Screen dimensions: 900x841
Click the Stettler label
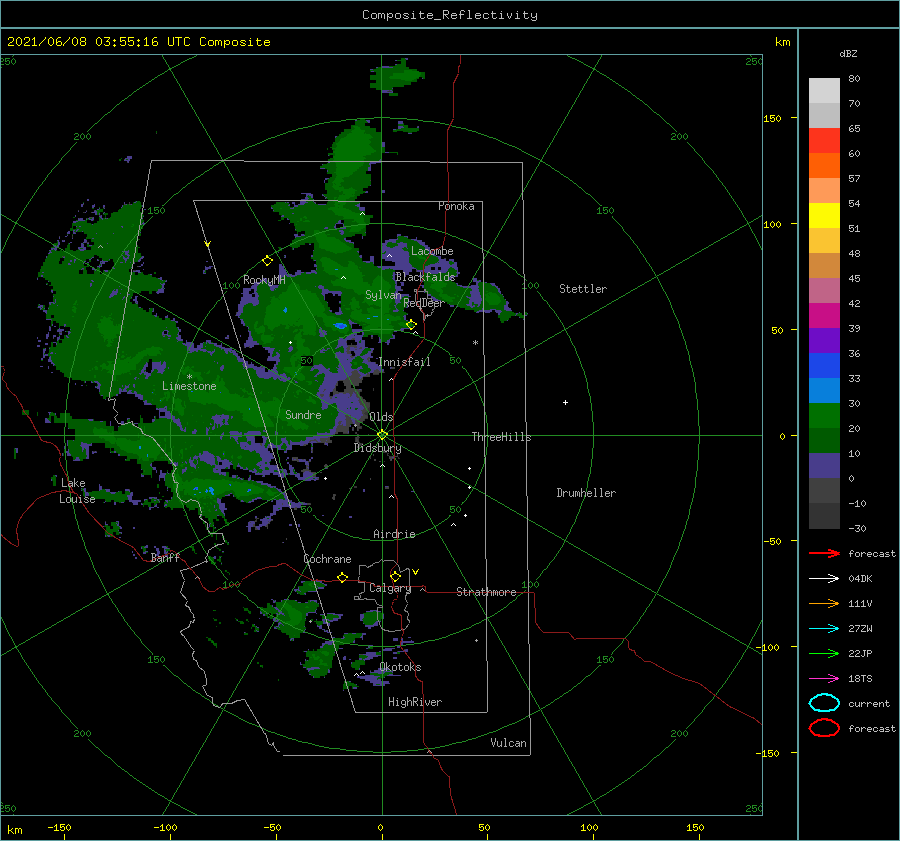click(583, 289)
